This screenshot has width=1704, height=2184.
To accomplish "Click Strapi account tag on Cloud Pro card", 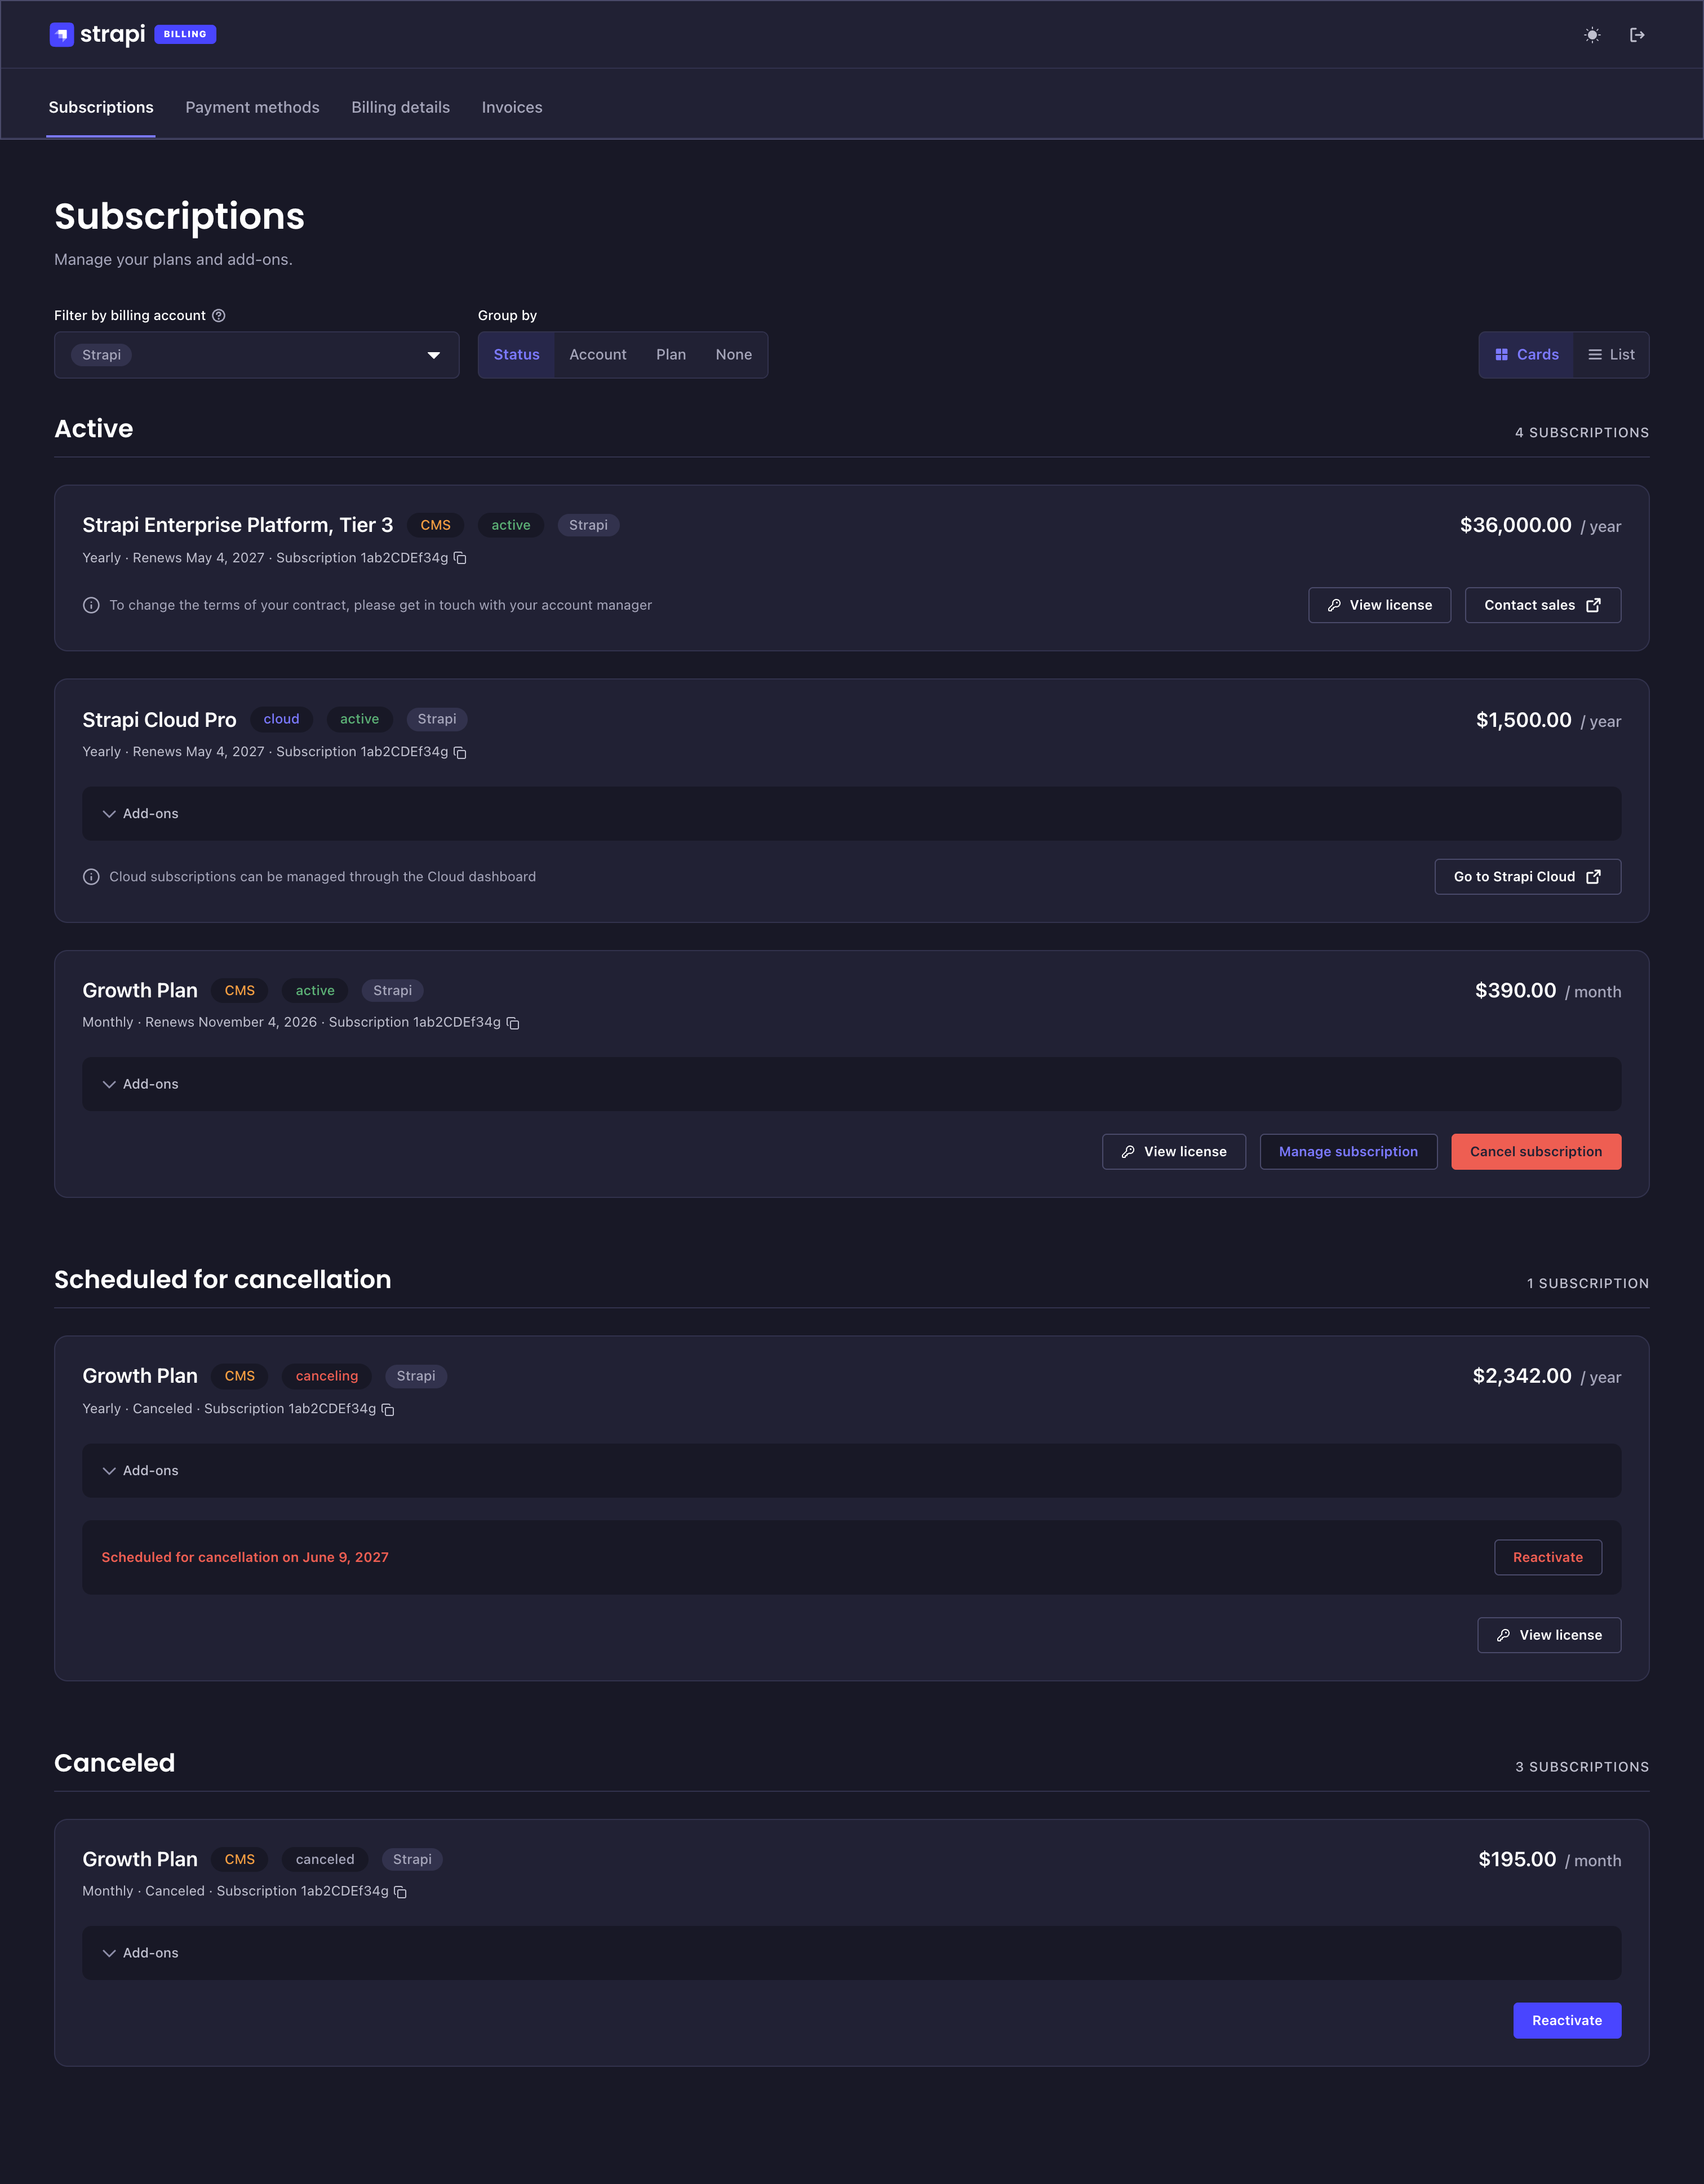I will (x=437, y=719).
